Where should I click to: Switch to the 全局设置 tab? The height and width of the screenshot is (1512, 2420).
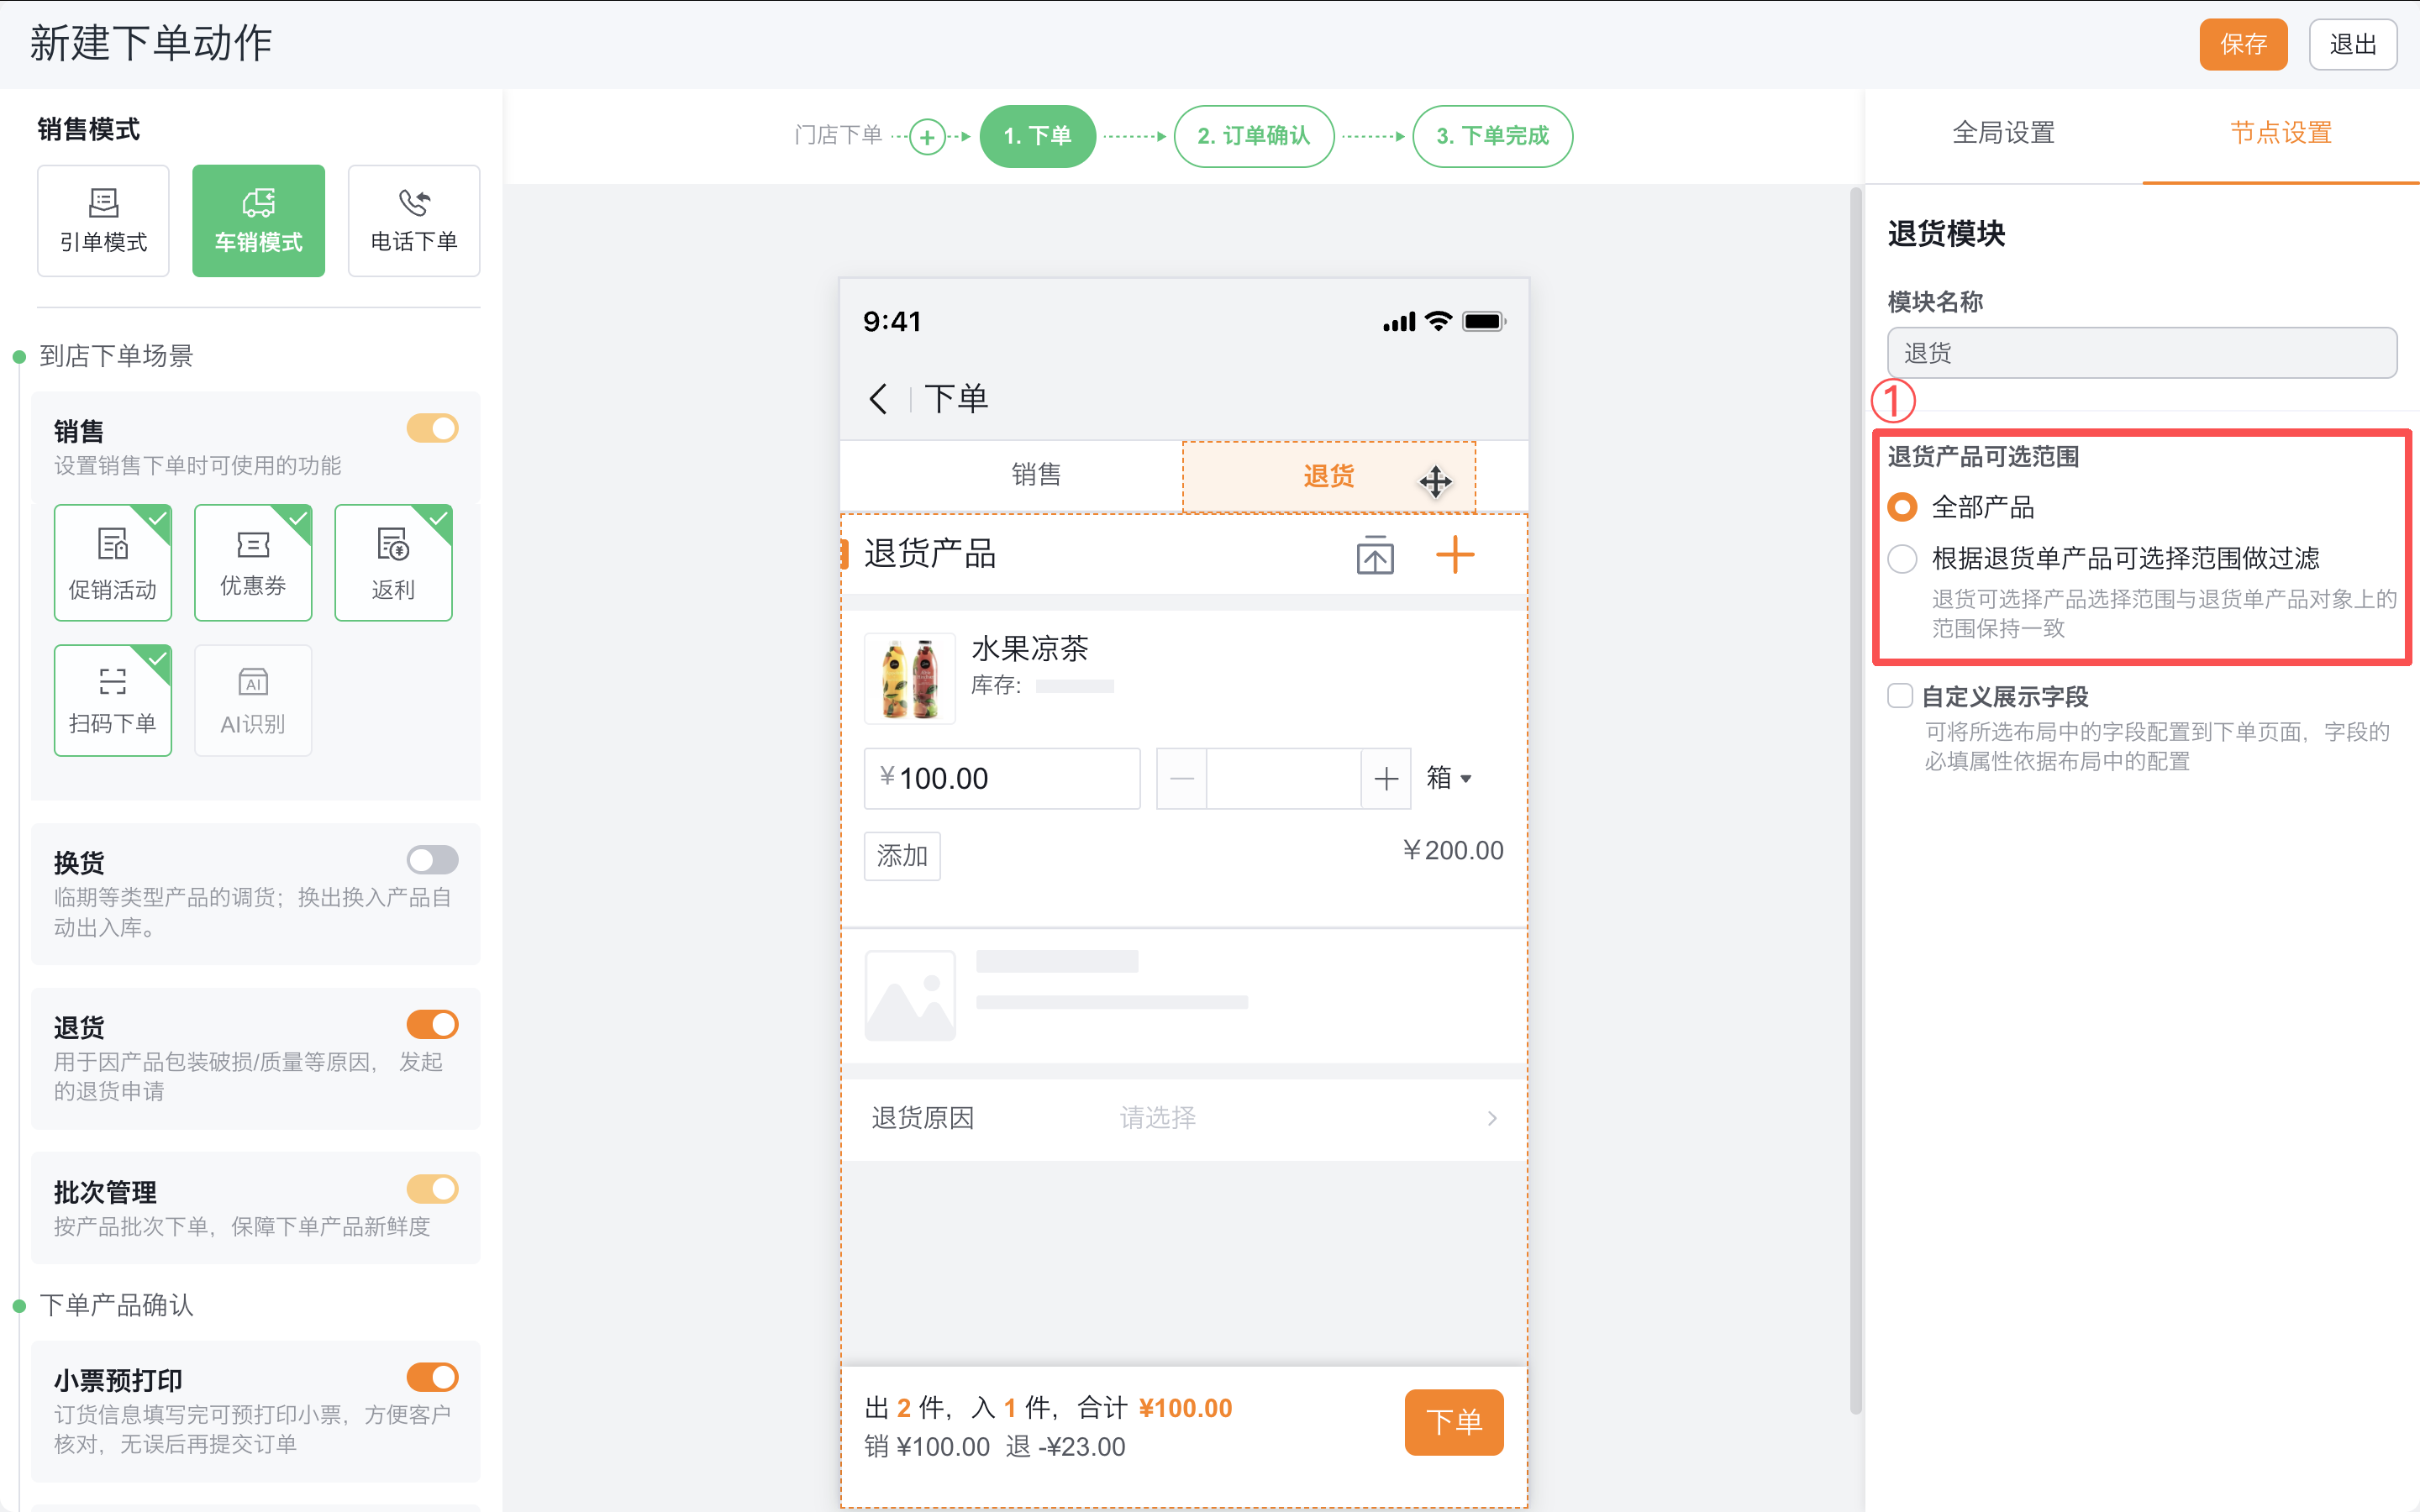pos(2003,131)
